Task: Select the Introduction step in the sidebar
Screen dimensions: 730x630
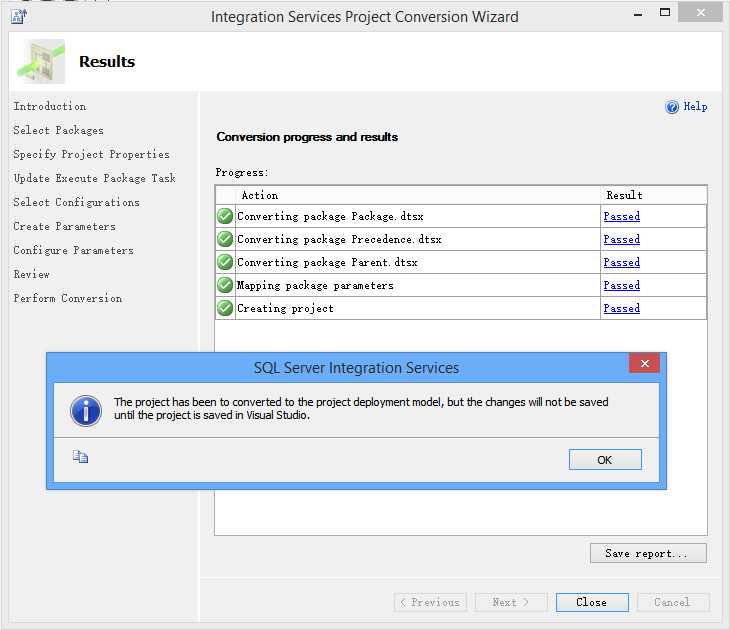Action: [50, 106]
